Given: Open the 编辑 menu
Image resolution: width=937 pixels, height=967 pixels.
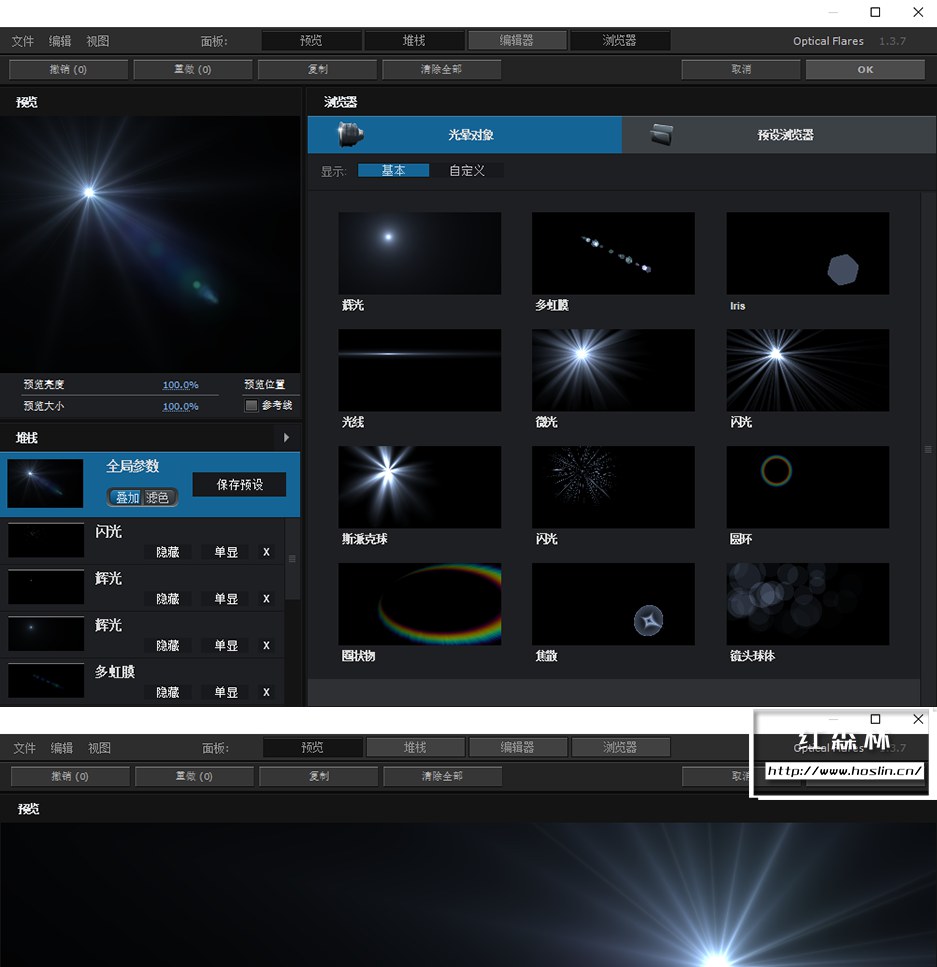Looking at the screenshot, I should (x=59, y=40).
